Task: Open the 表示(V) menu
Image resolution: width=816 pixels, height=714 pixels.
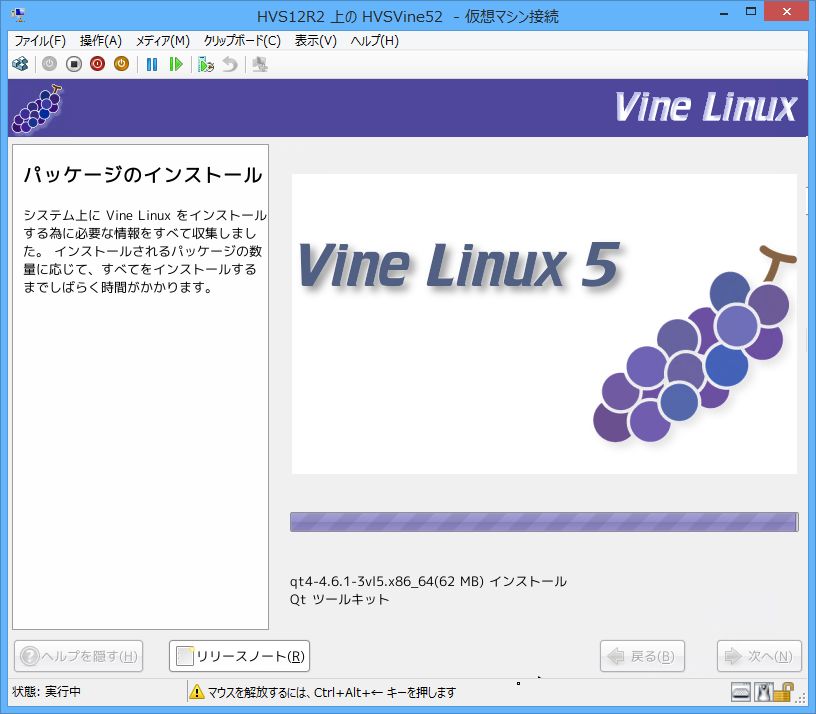Action: click(316, 41)
